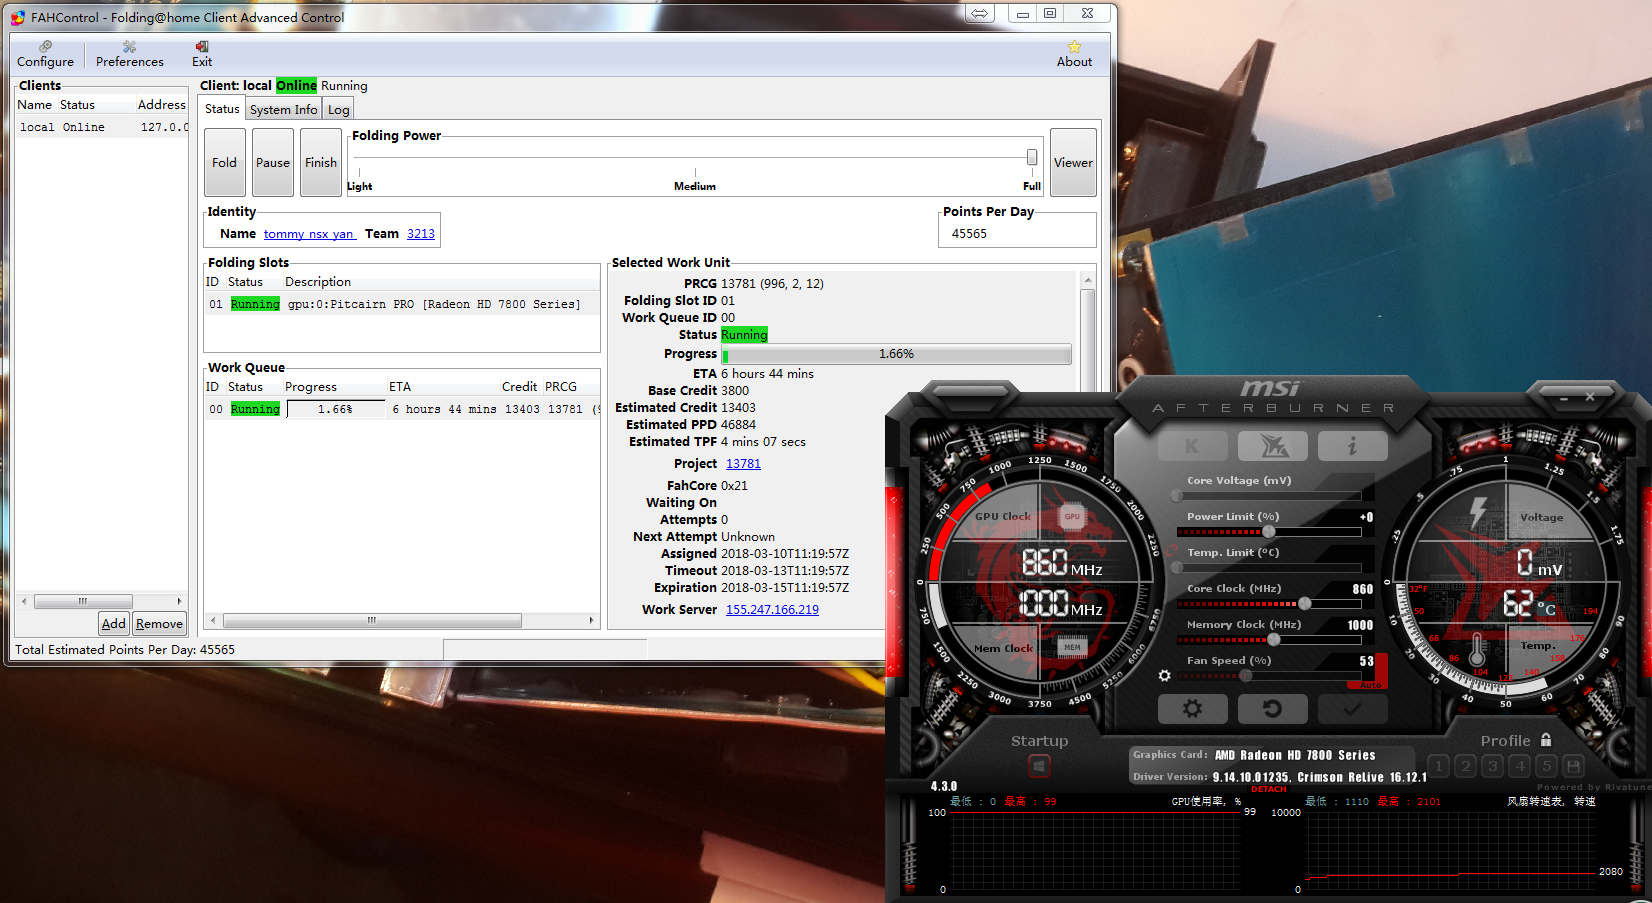The height and width of the screenshot is (903, 1652).
Task: Switch to the Status tab
Action: (x=222, y=109)
